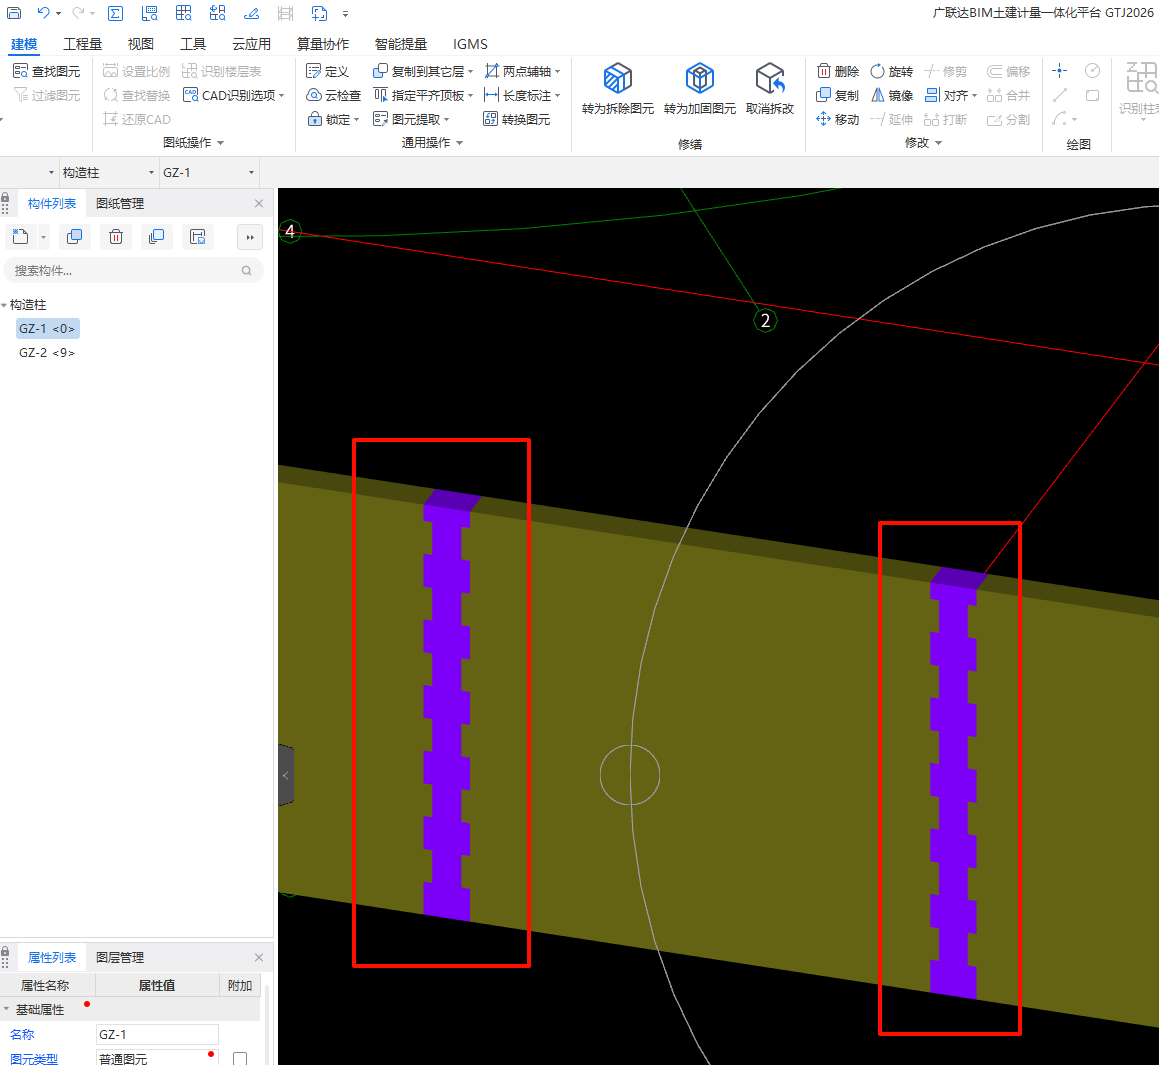
Task: Open the 云应用 ribbon tab
Action: (251, 44)
